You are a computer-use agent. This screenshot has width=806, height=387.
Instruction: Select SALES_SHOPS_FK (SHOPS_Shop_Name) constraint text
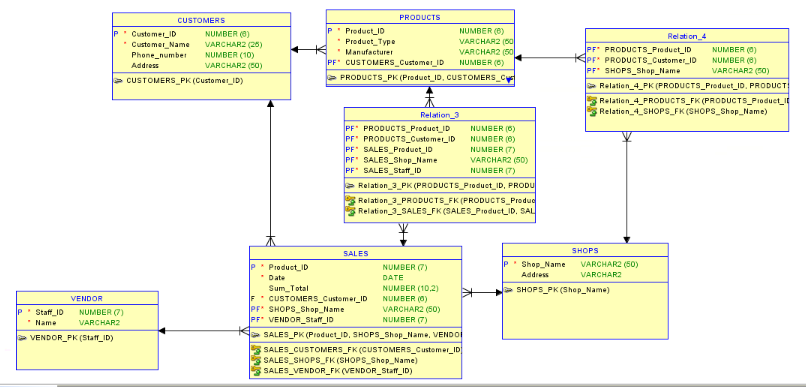(340, 360)
